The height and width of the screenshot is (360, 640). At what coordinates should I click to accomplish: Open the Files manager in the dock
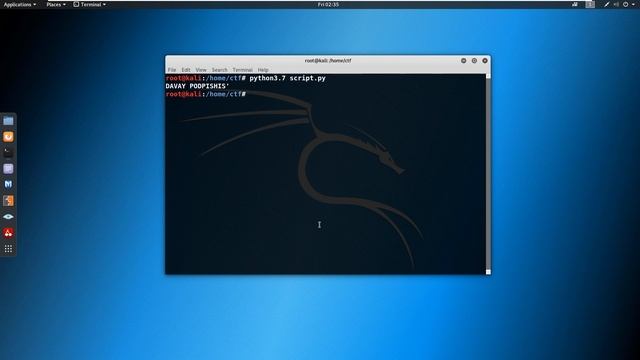8,120
